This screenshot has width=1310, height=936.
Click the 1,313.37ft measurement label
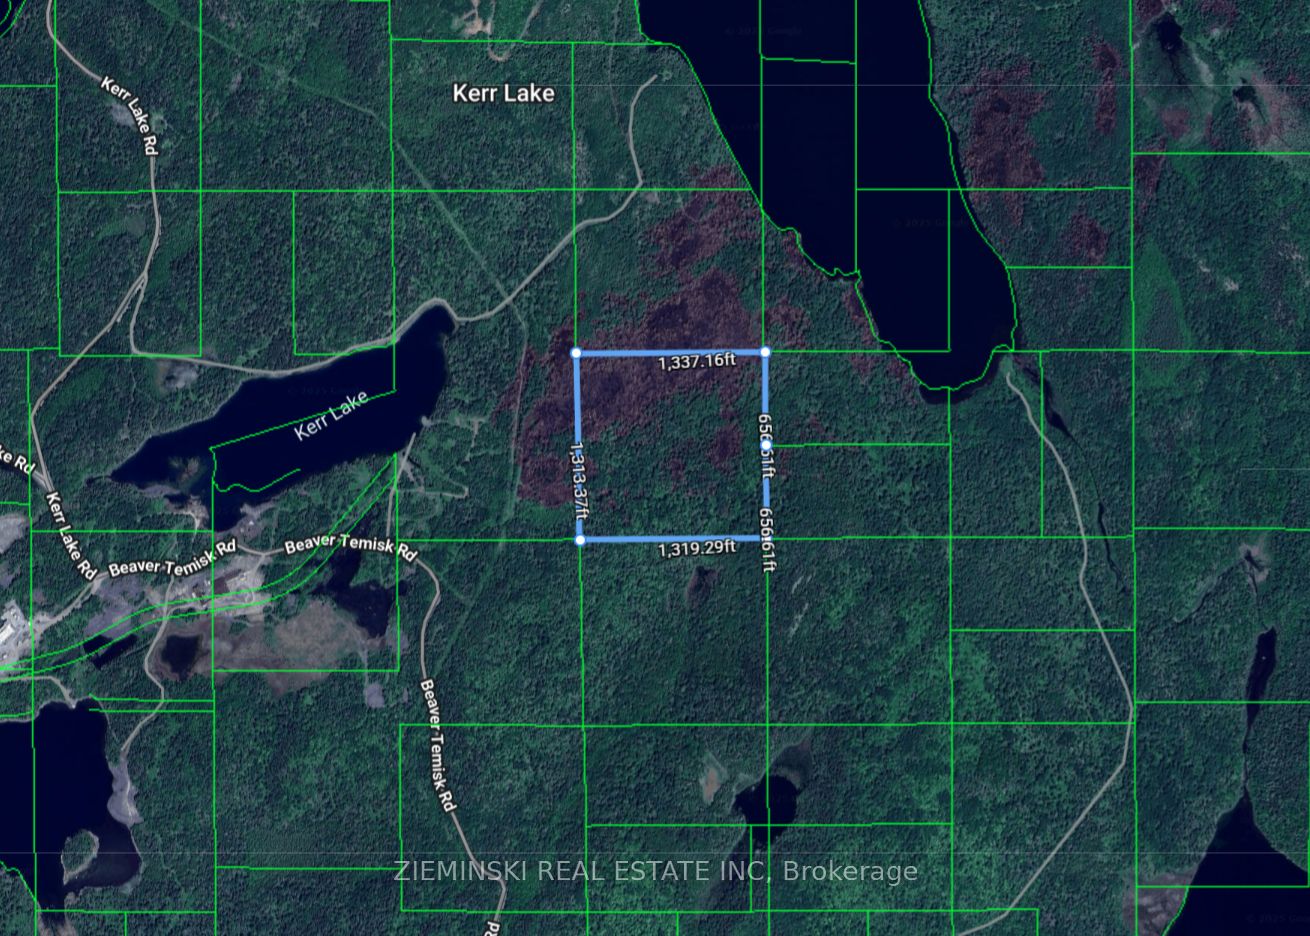click(x=579, y=479)
